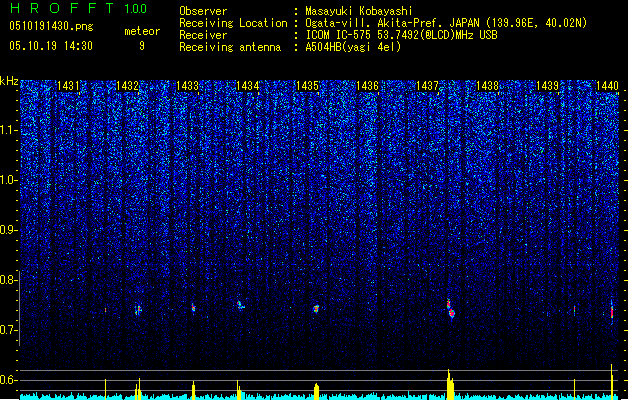Click the 1440 time marker
The width and height of the screenshot is (629, 400).
607,86
